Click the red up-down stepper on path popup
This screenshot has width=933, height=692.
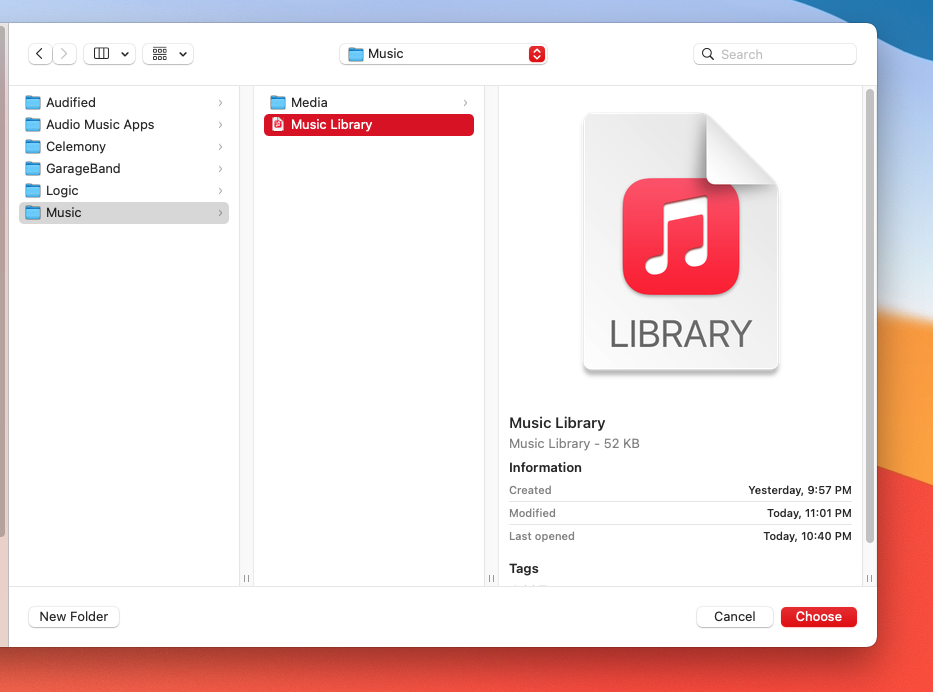[x=537, y=54]
